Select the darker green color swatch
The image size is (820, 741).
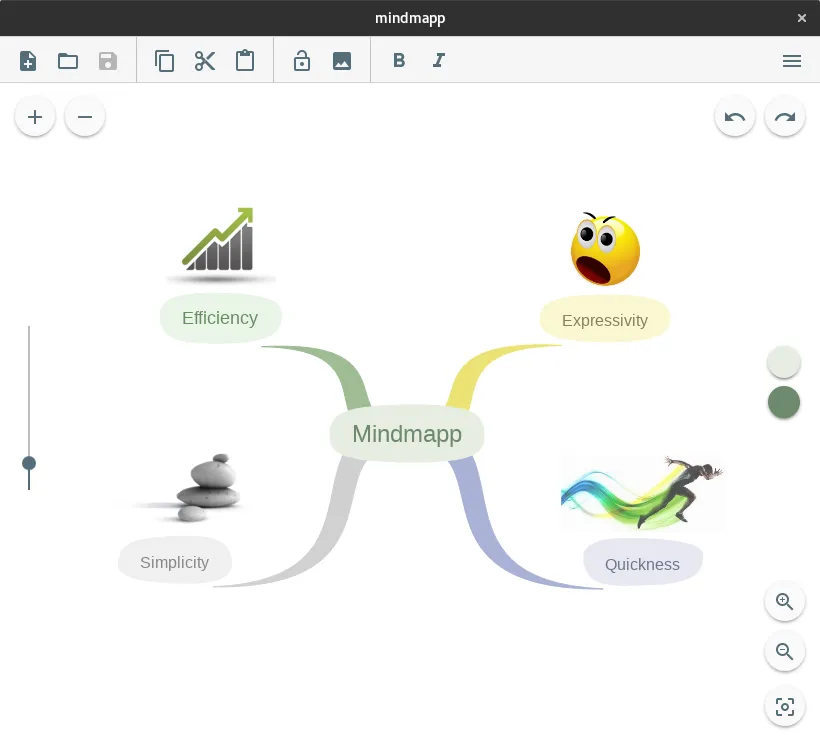(784, 403)
